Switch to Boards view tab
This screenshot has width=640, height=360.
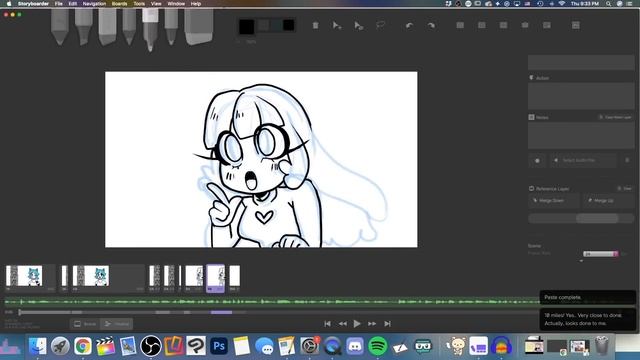pyautogui.click(x=85, y=324)
